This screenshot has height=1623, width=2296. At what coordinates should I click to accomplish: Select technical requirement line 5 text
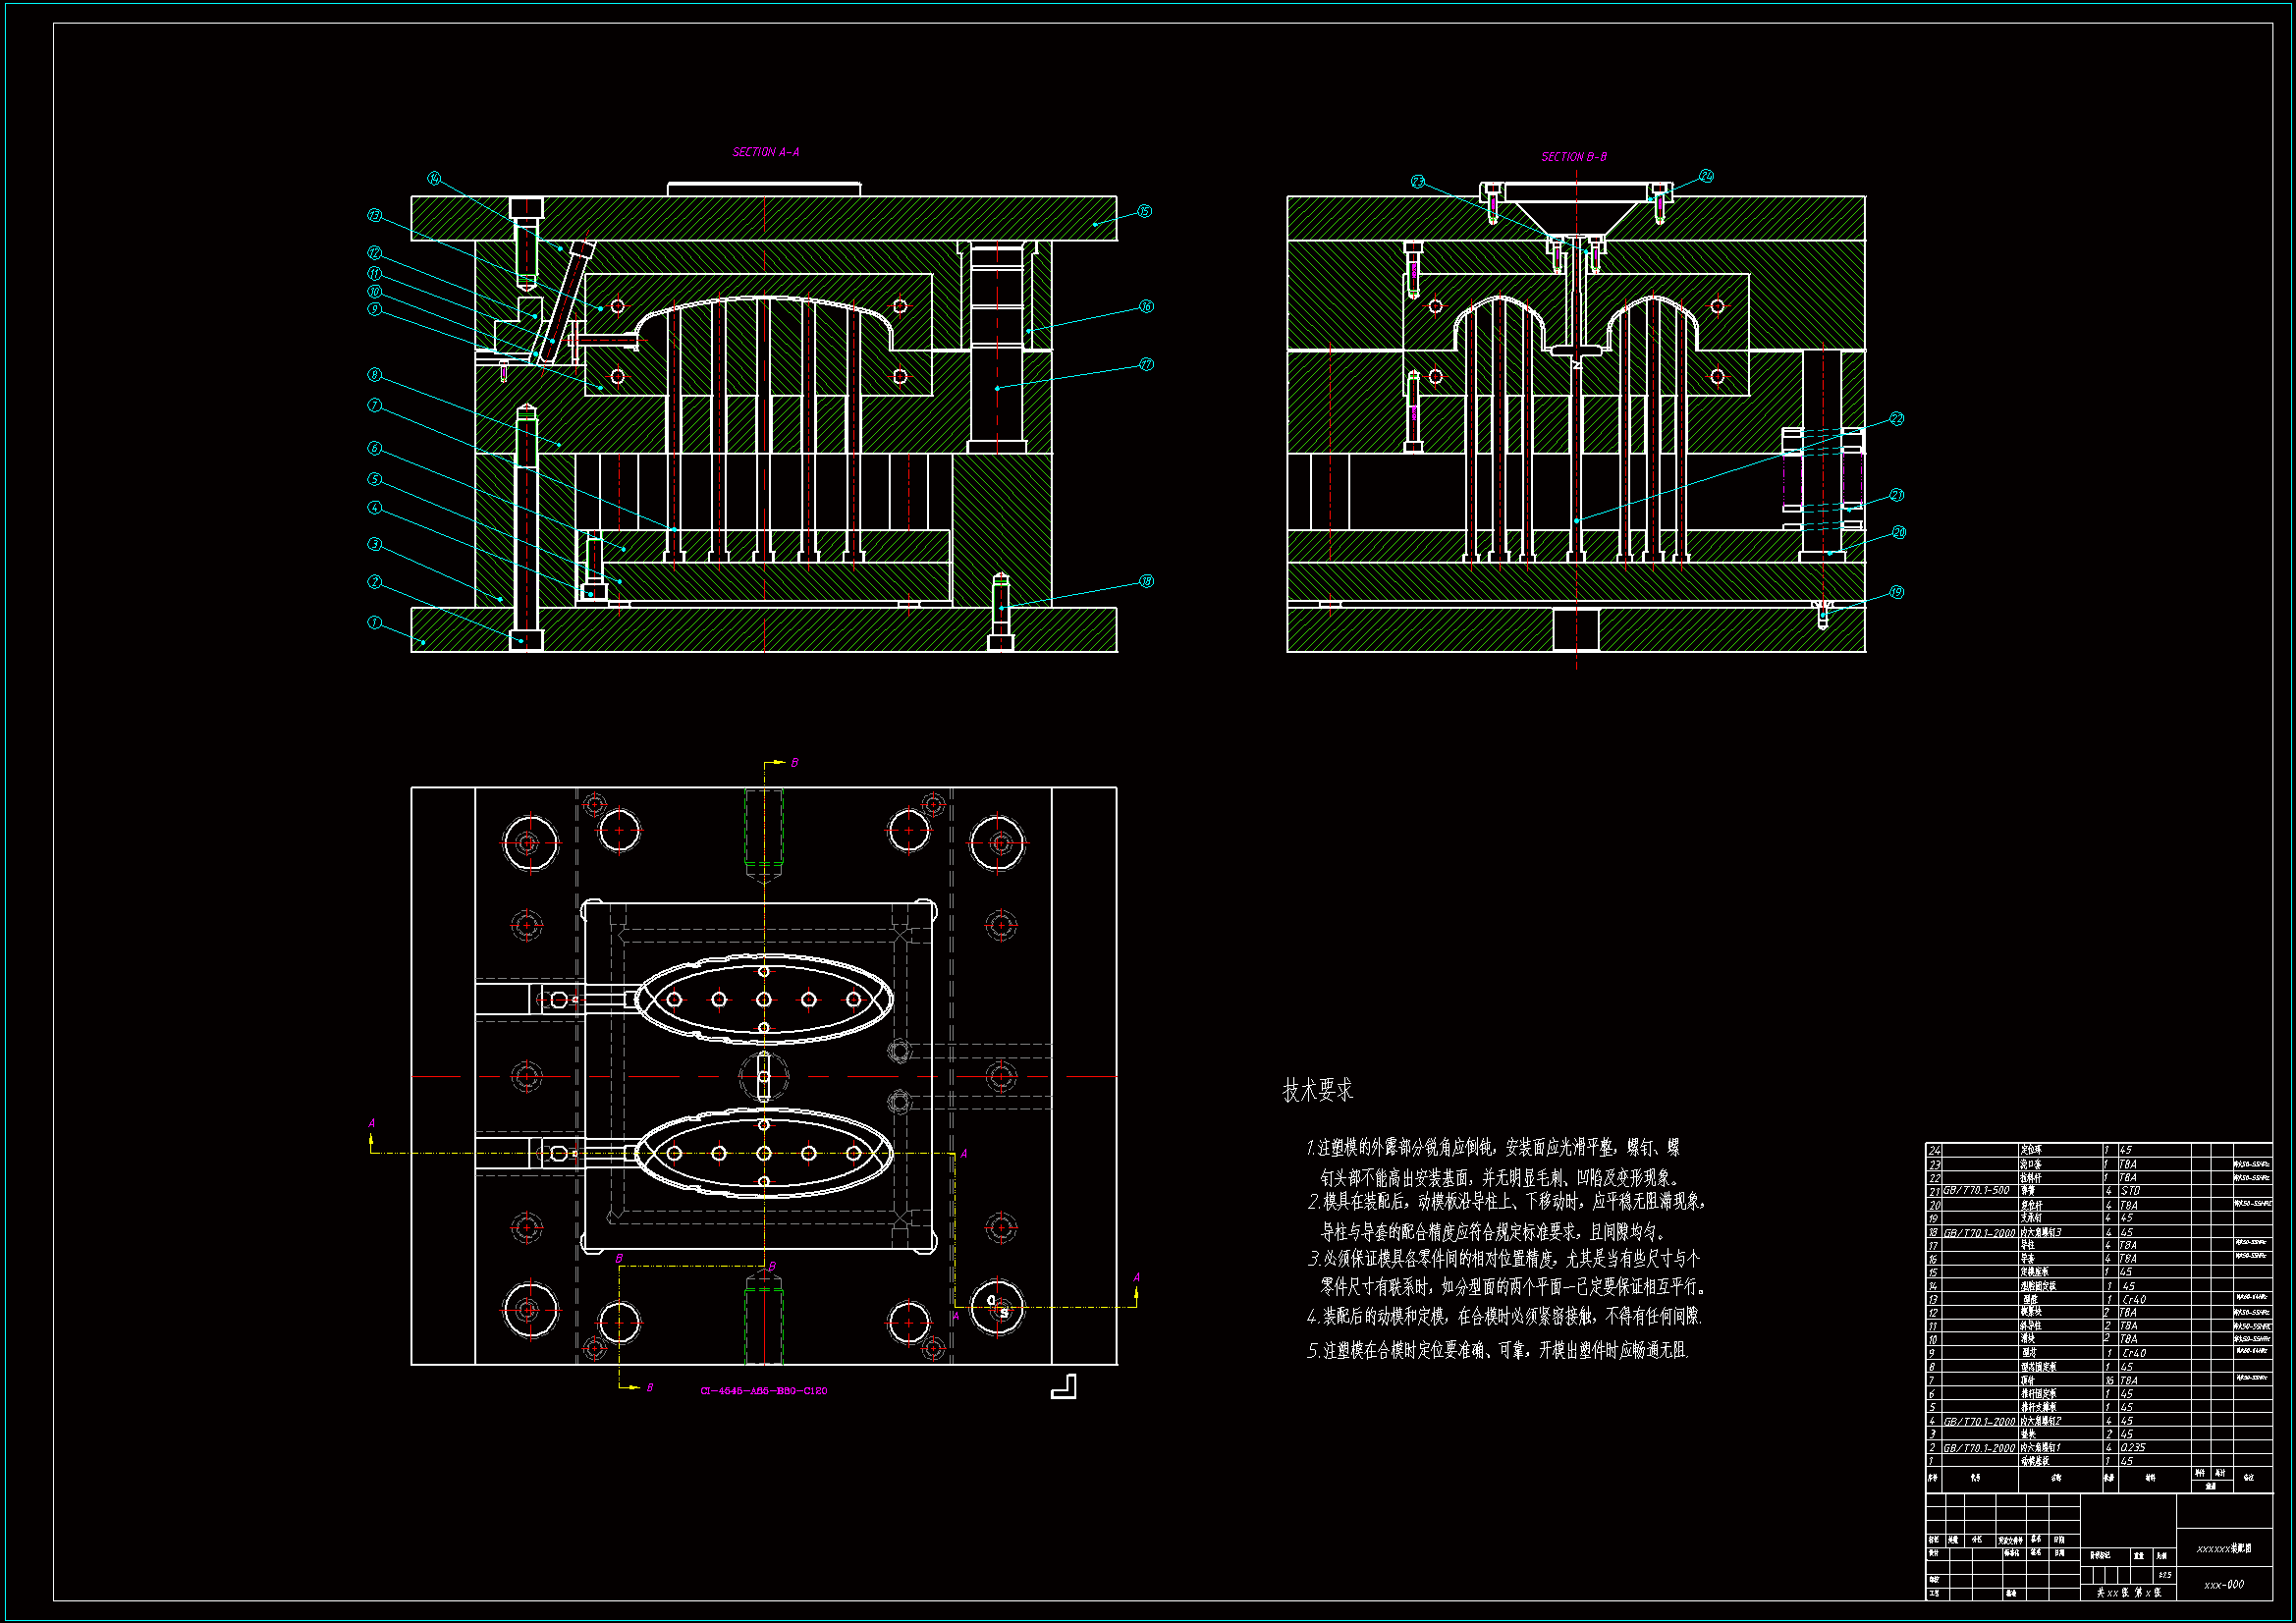[1497, 1350]
